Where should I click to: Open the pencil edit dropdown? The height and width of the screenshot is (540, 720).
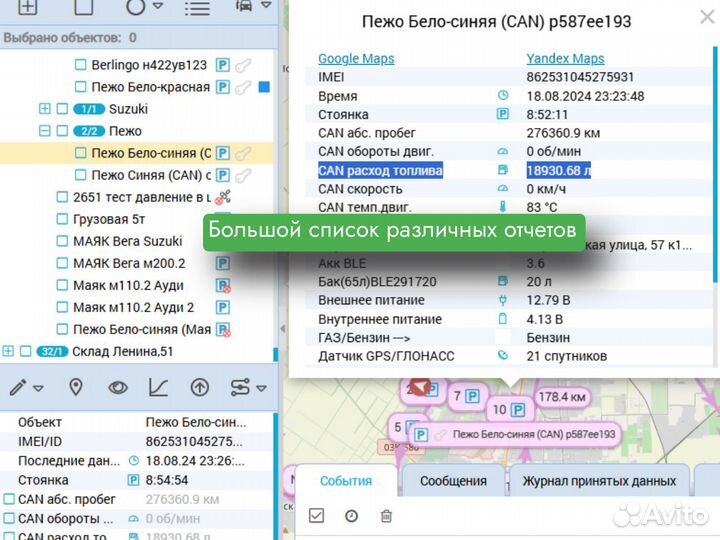(26, 387)
